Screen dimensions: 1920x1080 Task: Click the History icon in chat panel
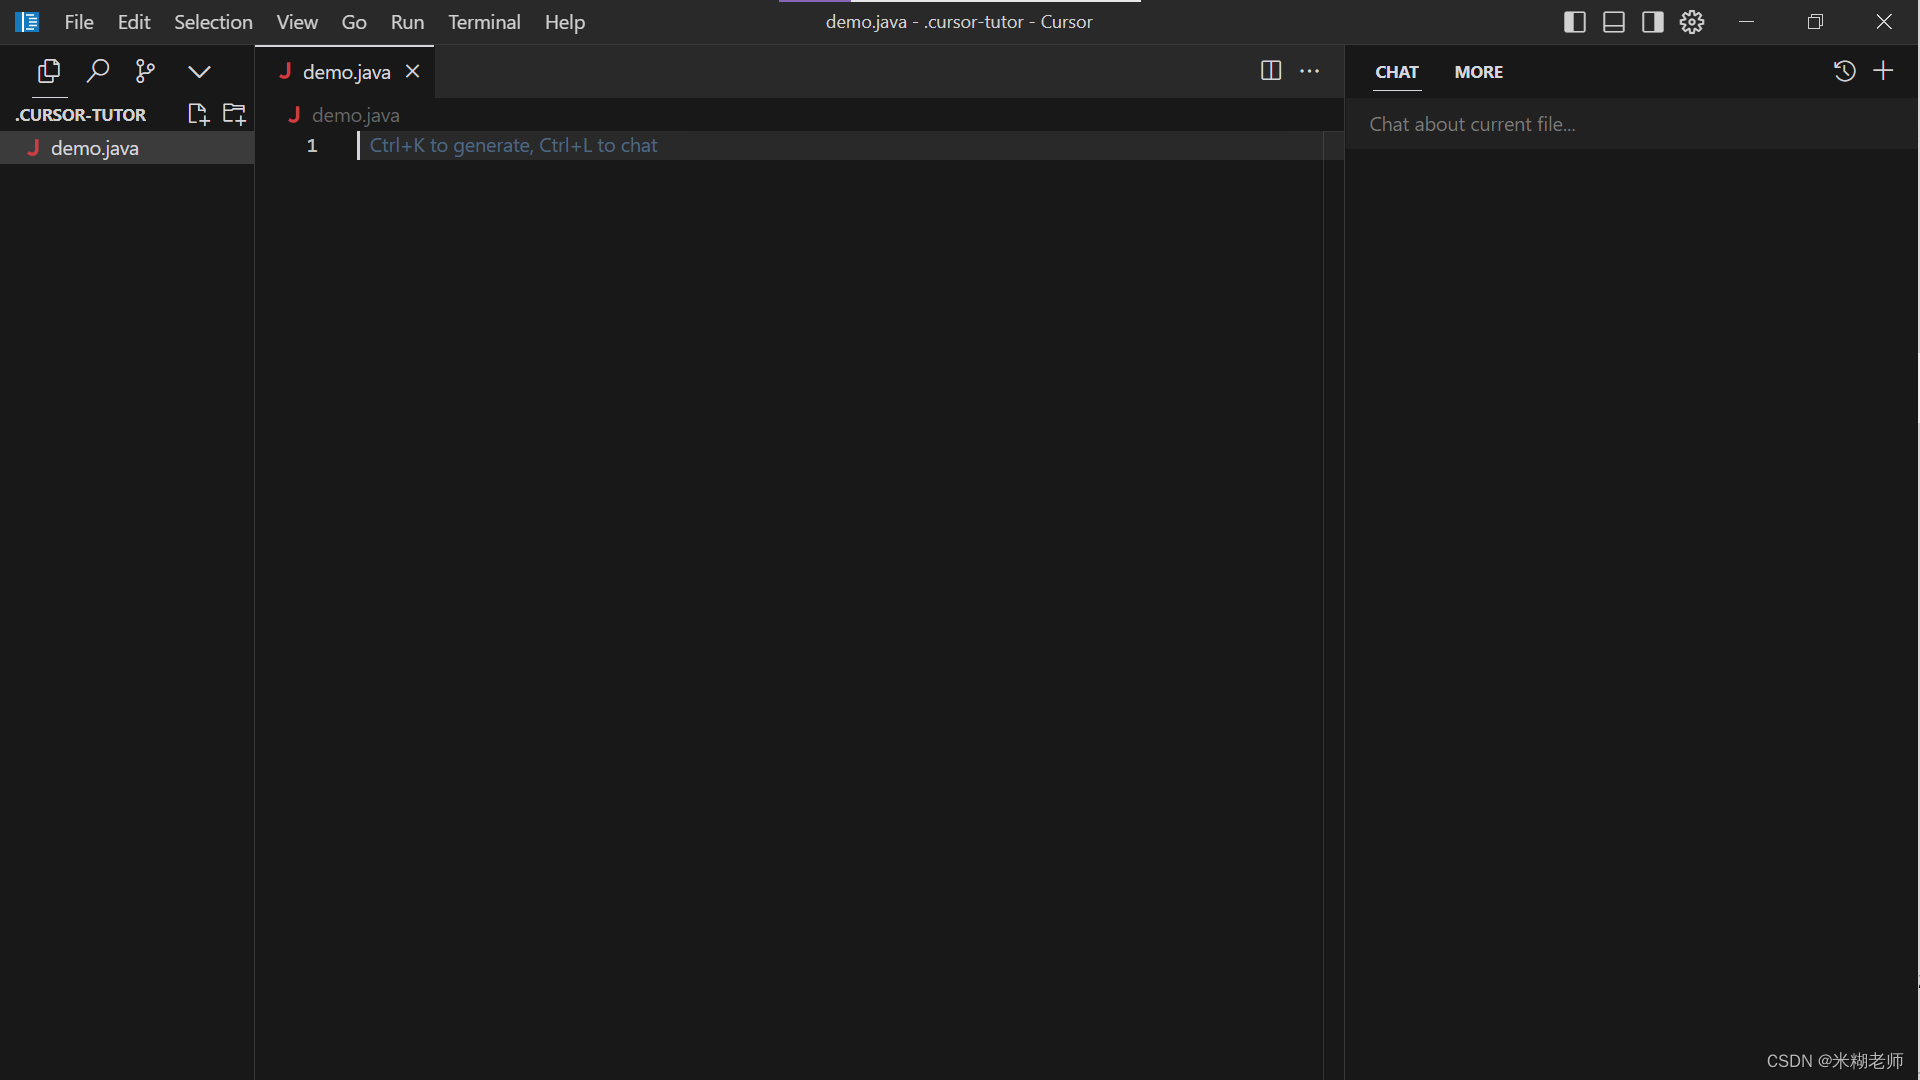pos(1845,71)
